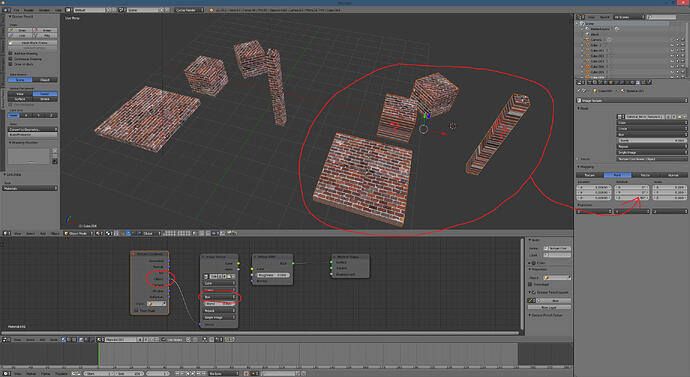Expand the Drawing Brushes panel
Viewport: 690px width, 377px height.
coord(24,143)
